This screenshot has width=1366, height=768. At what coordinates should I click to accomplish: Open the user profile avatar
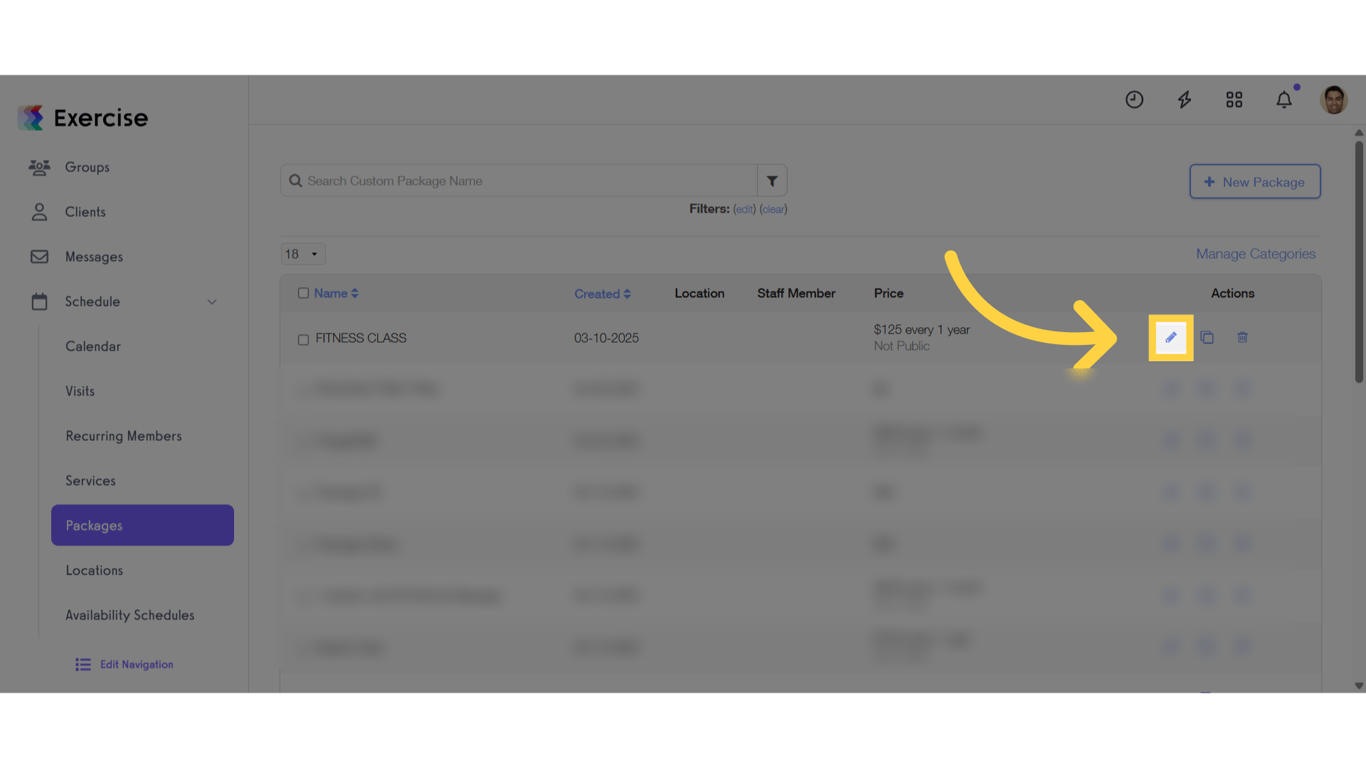(1334, 100)
